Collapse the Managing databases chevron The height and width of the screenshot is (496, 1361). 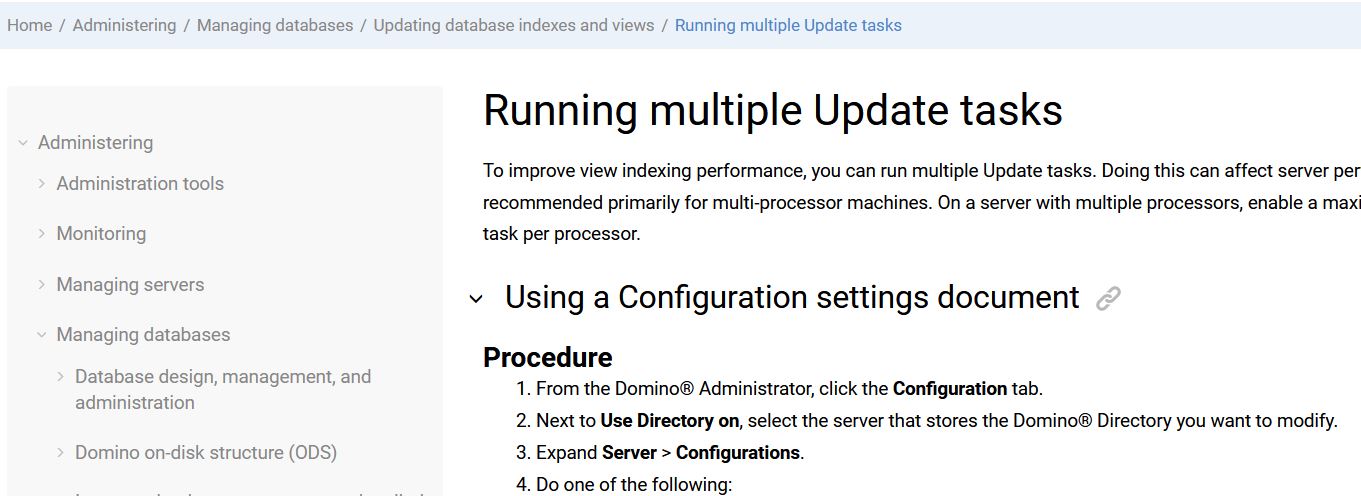[x=42, y=335]
